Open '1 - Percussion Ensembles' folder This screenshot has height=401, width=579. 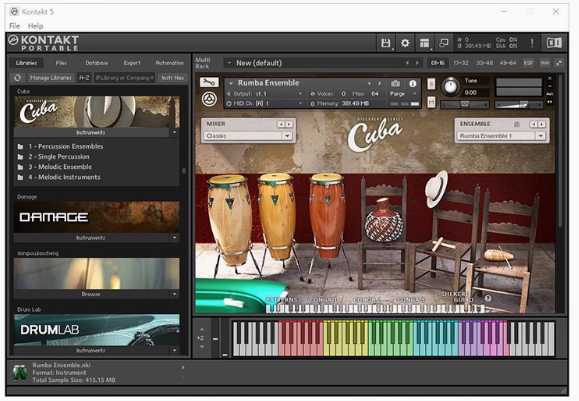click(66, 147)
